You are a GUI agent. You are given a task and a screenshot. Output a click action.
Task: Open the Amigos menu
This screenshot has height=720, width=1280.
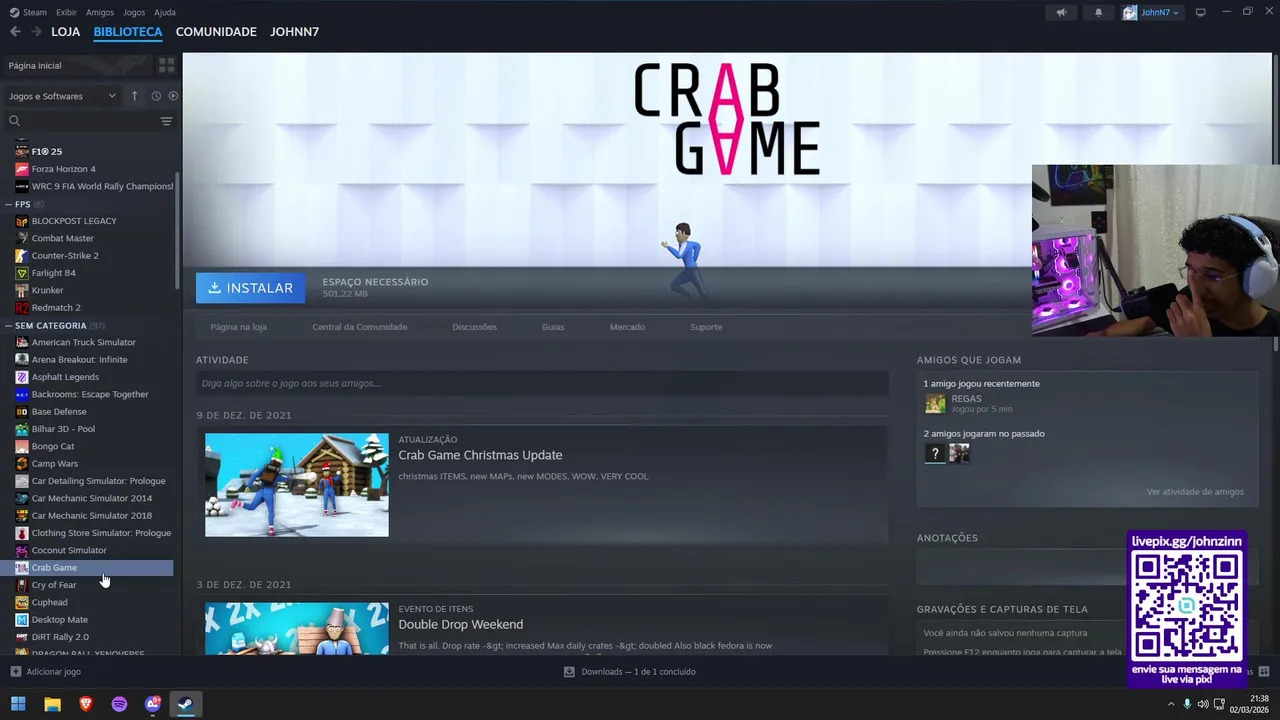point(100,12)
